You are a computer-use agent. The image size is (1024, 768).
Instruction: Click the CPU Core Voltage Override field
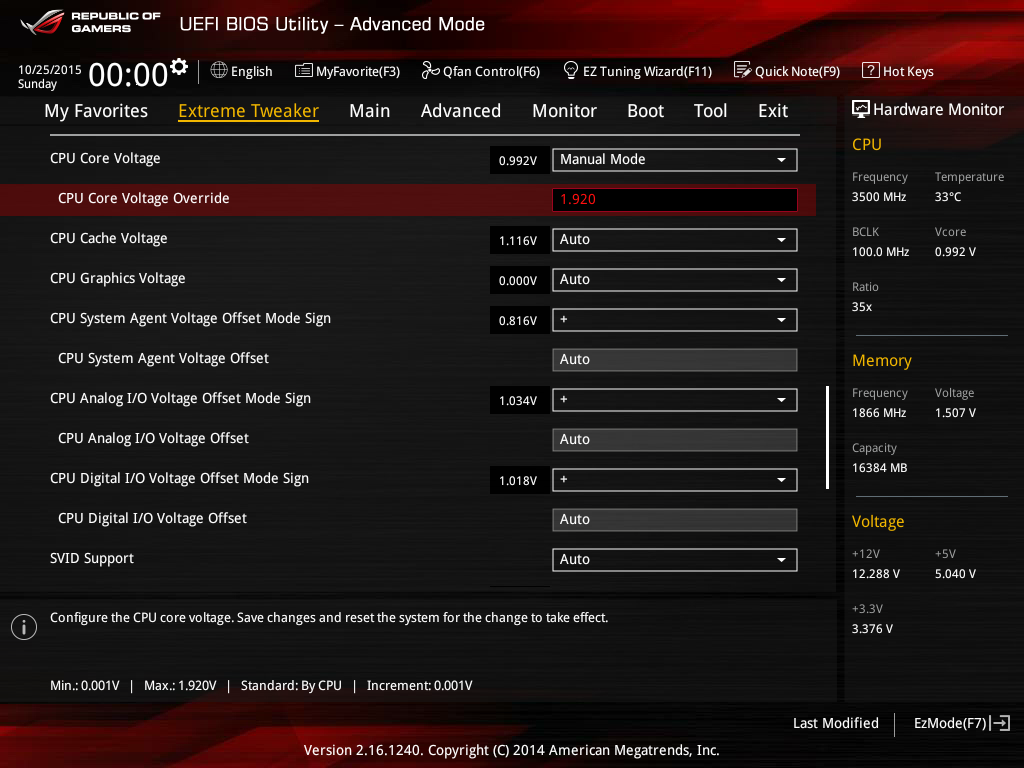675,199
